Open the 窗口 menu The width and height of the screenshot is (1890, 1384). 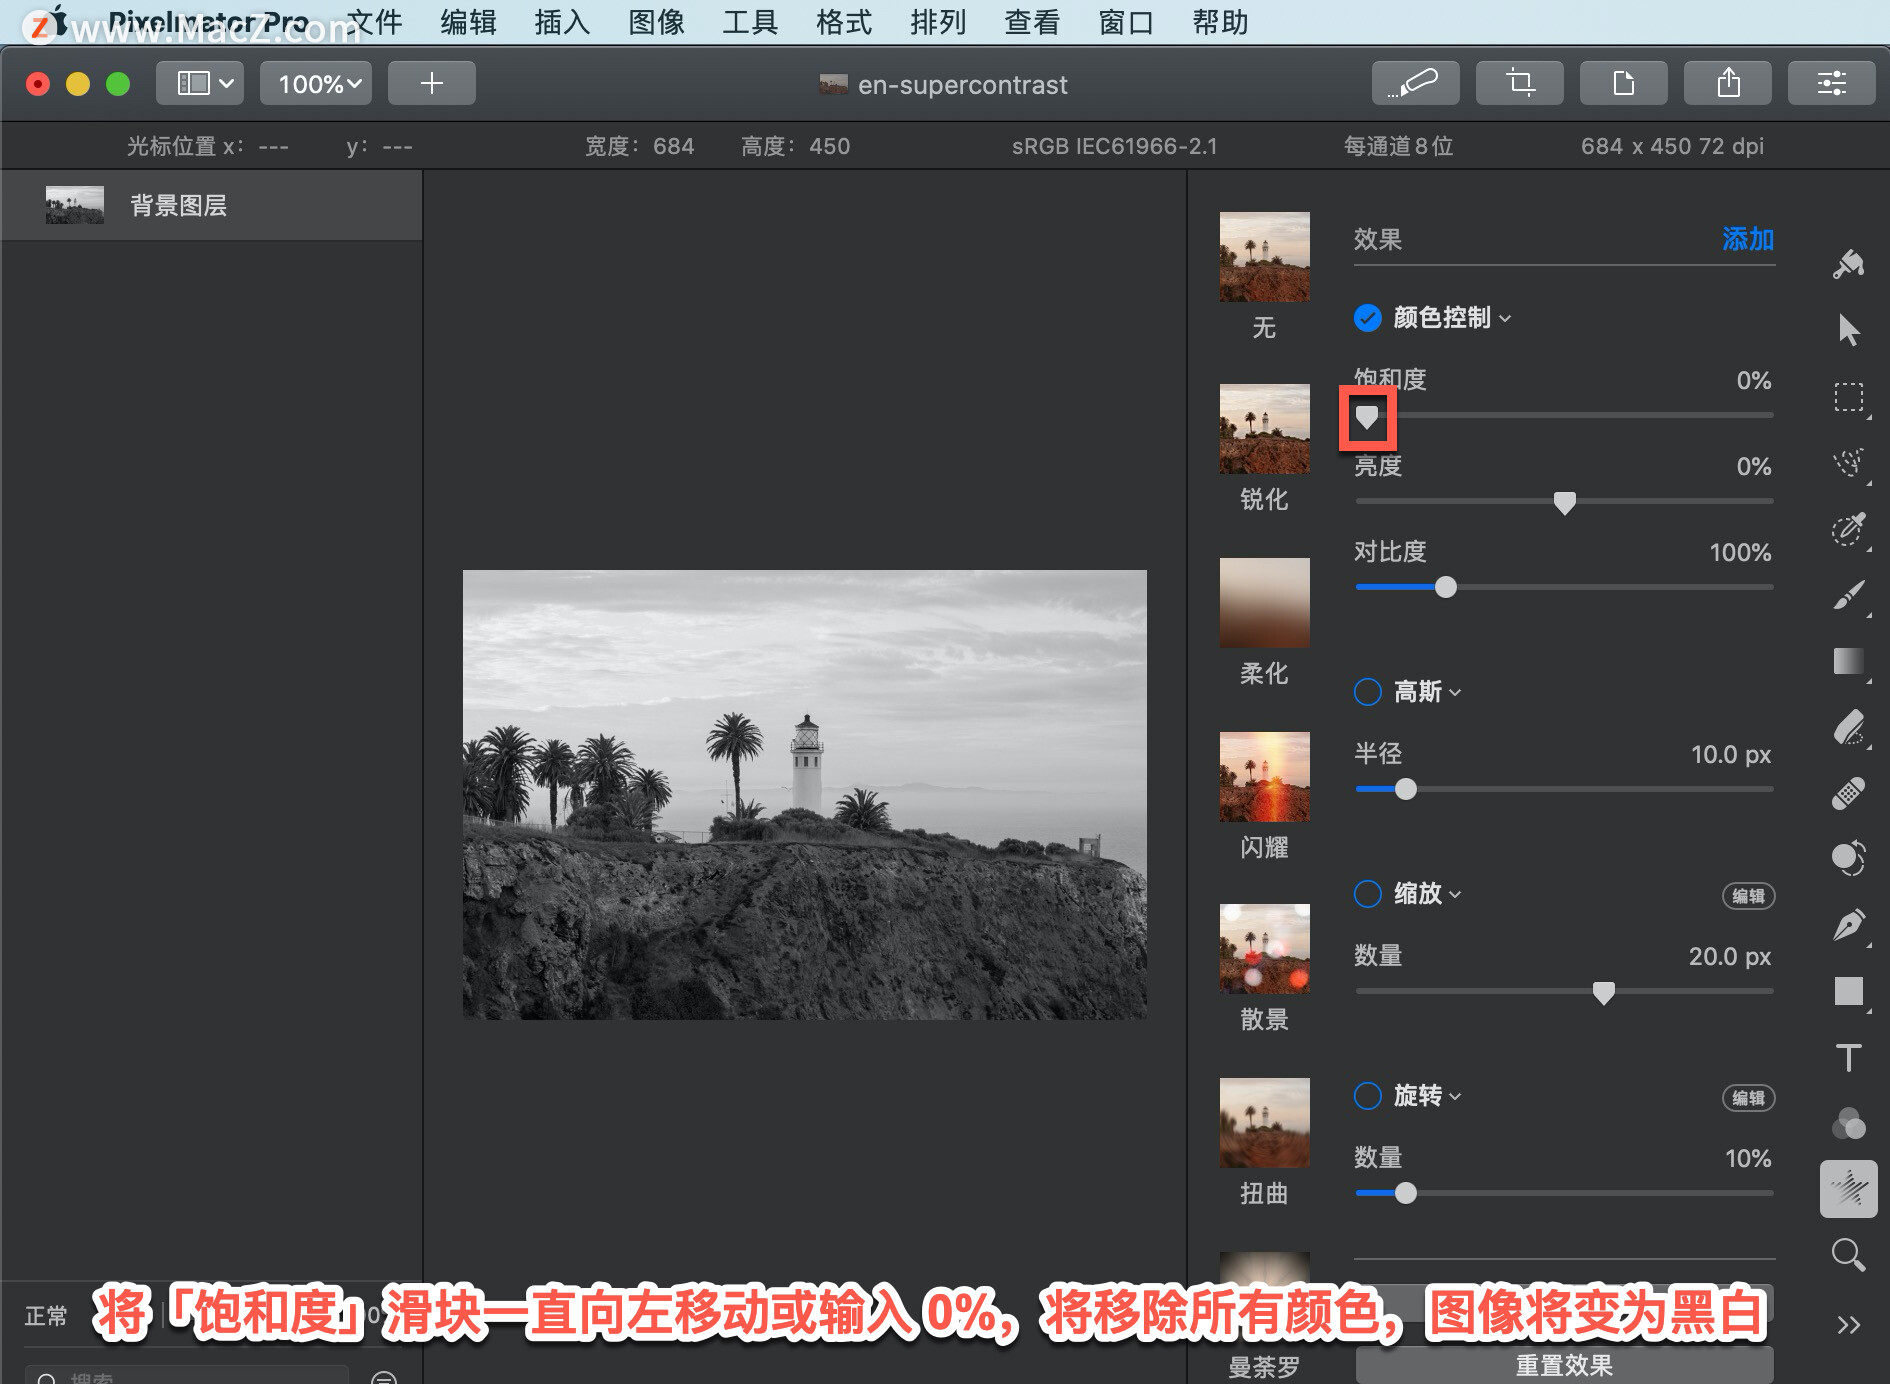pos(1126,22)
